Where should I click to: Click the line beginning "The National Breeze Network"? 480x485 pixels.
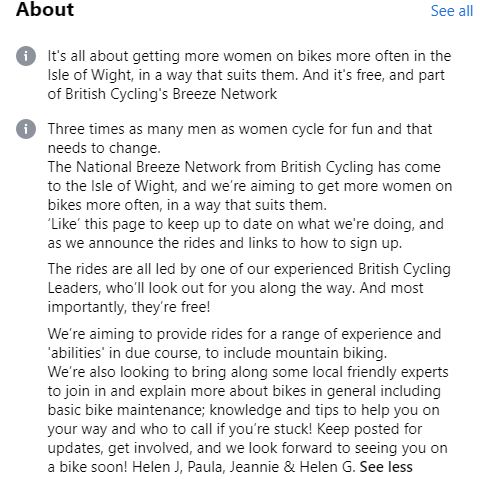244,167
